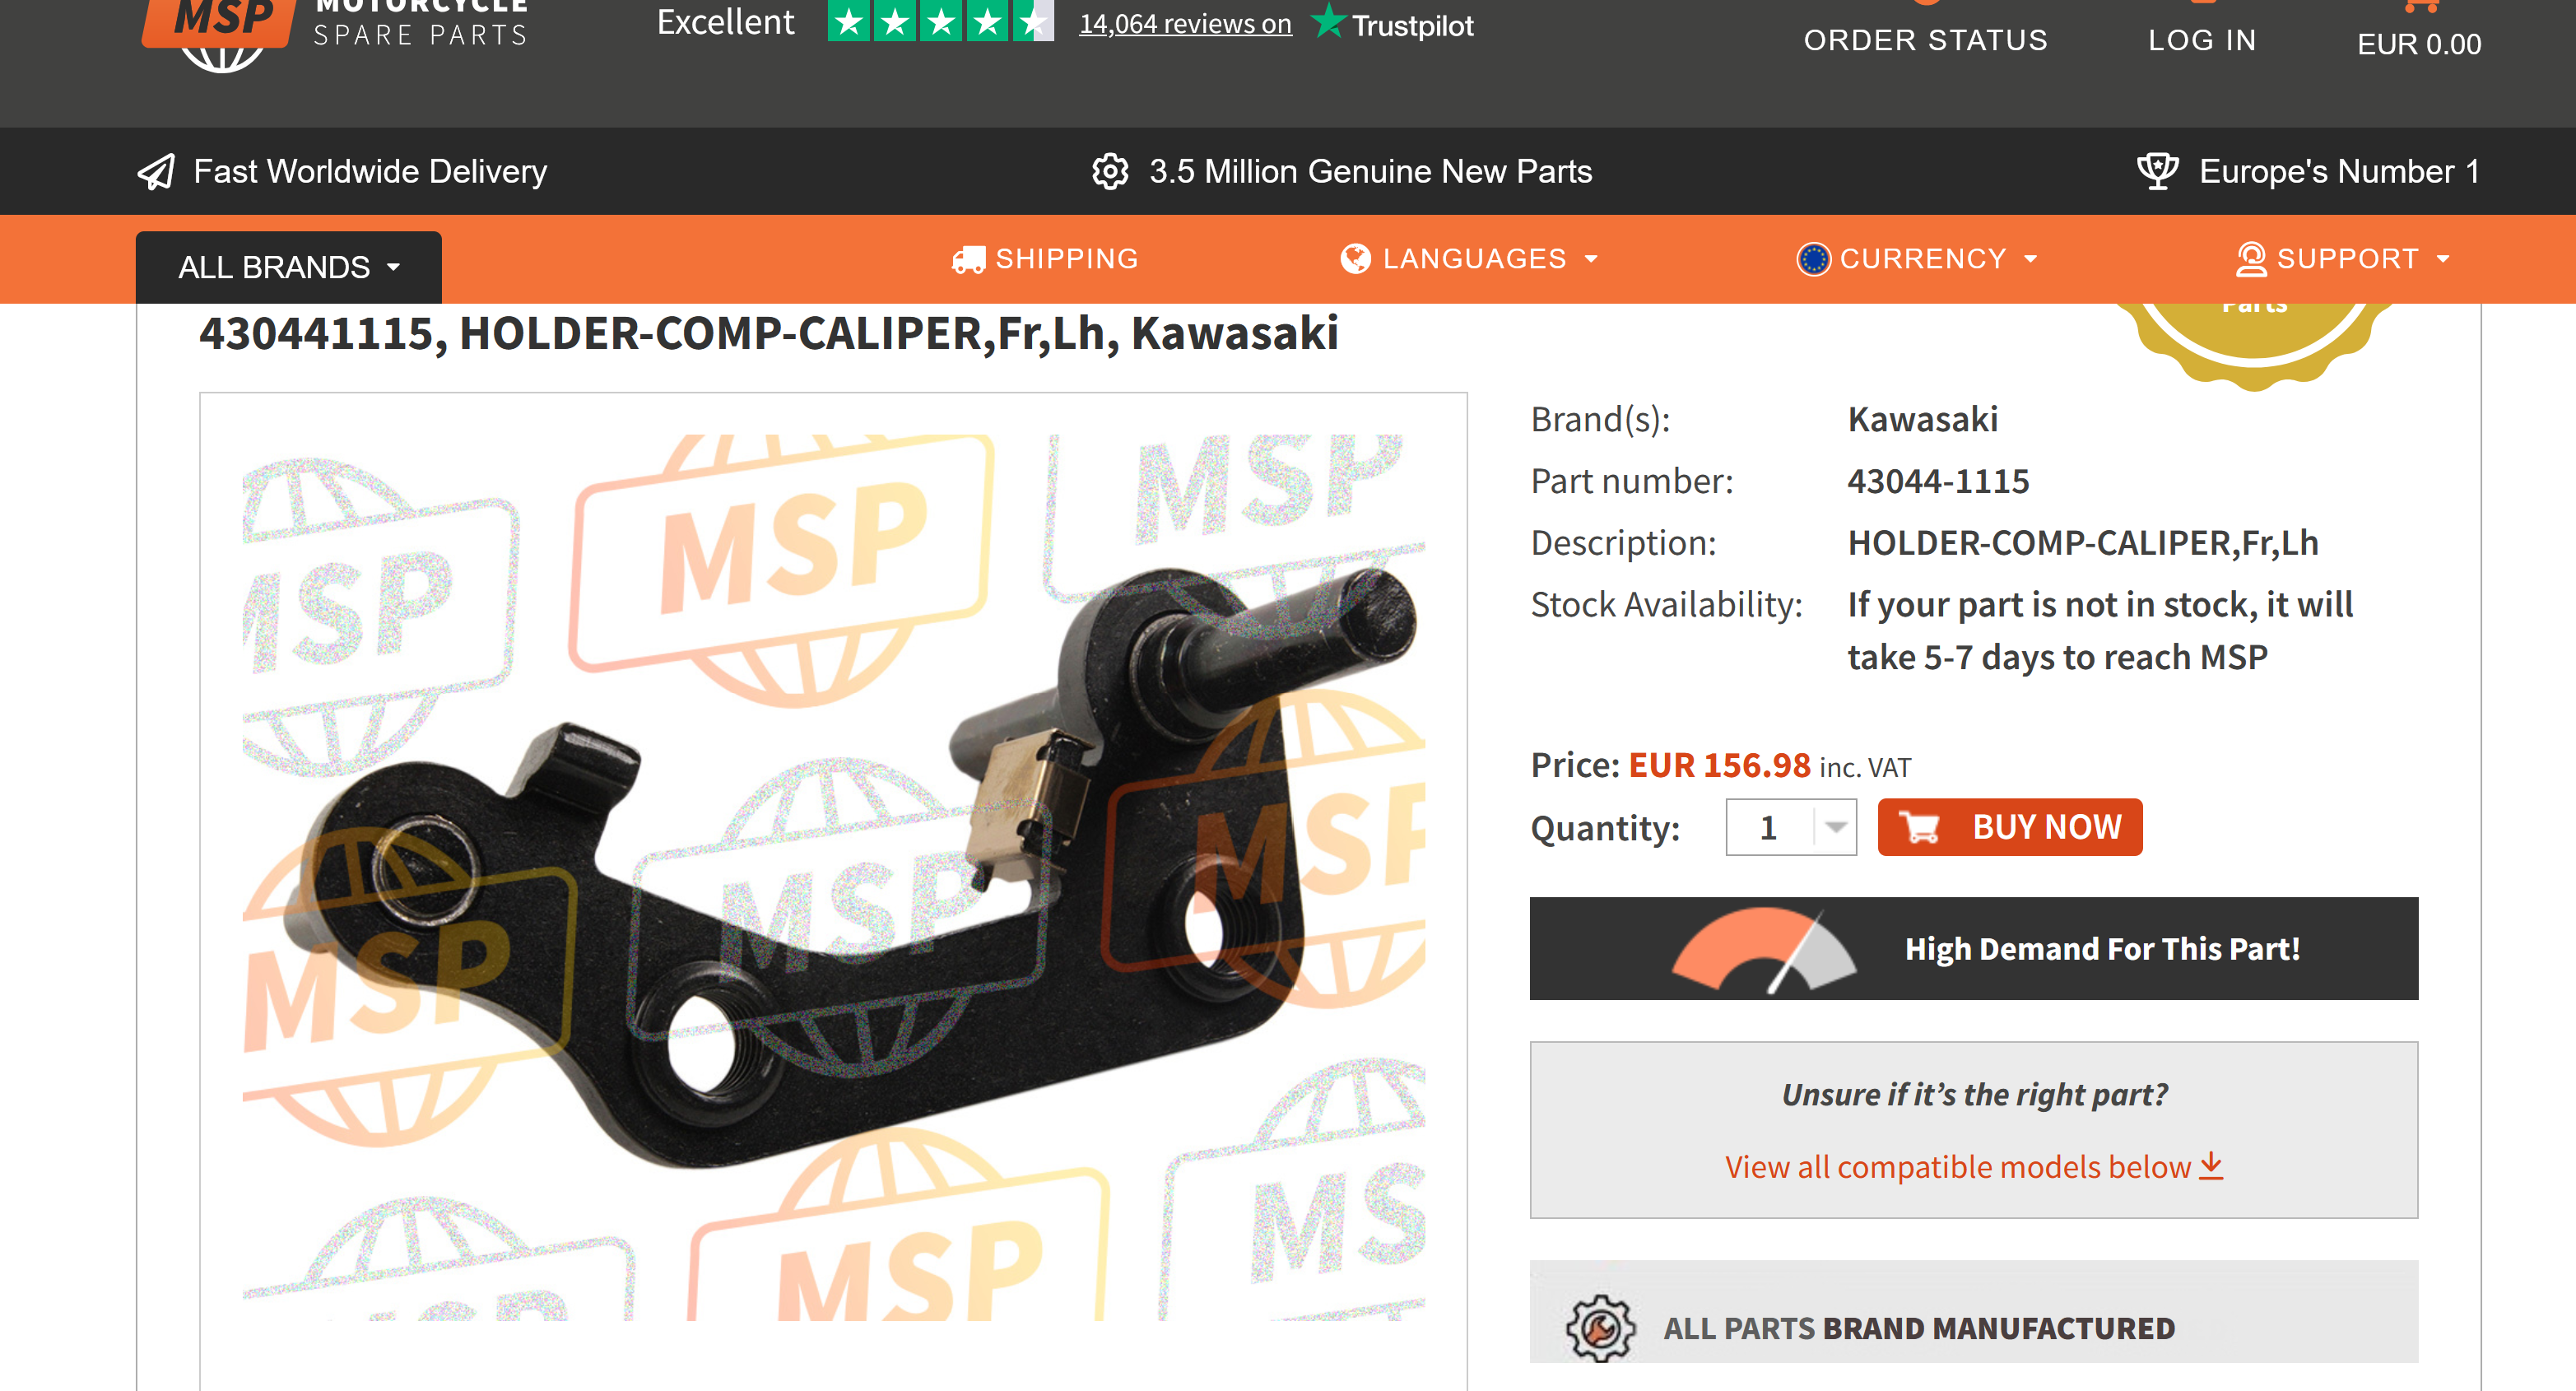
Task: Click the trophy icon beside Europe's Number 1
Action: click(x=2157, y=172)
